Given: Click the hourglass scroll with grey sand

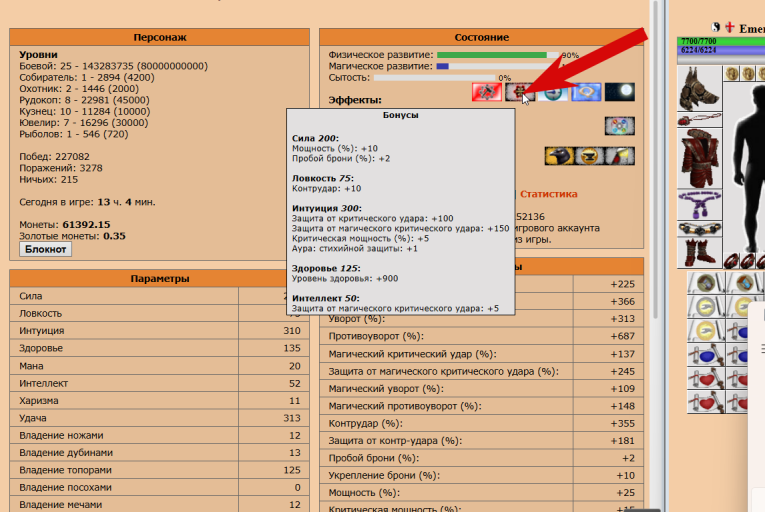Looking at the screenshot, I should [706, 283].
